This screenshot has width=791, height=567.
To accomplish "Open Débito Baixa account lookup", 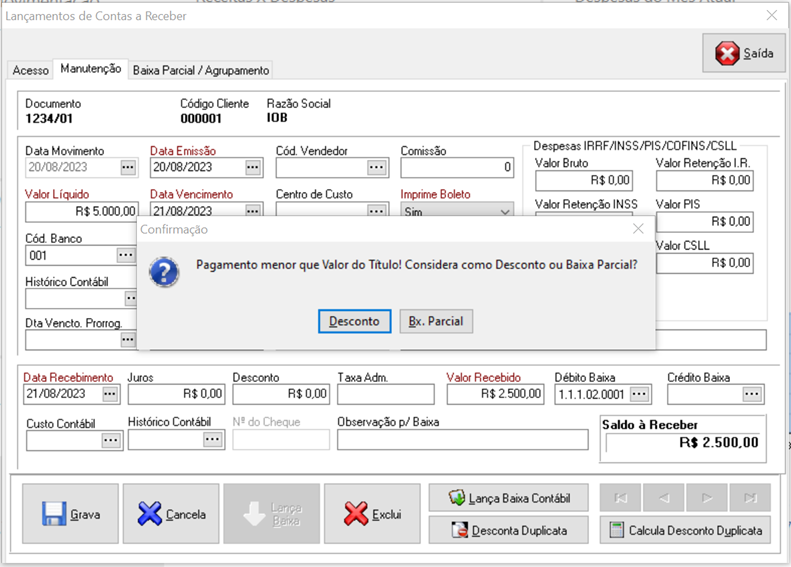I will (x=640, y=394).
